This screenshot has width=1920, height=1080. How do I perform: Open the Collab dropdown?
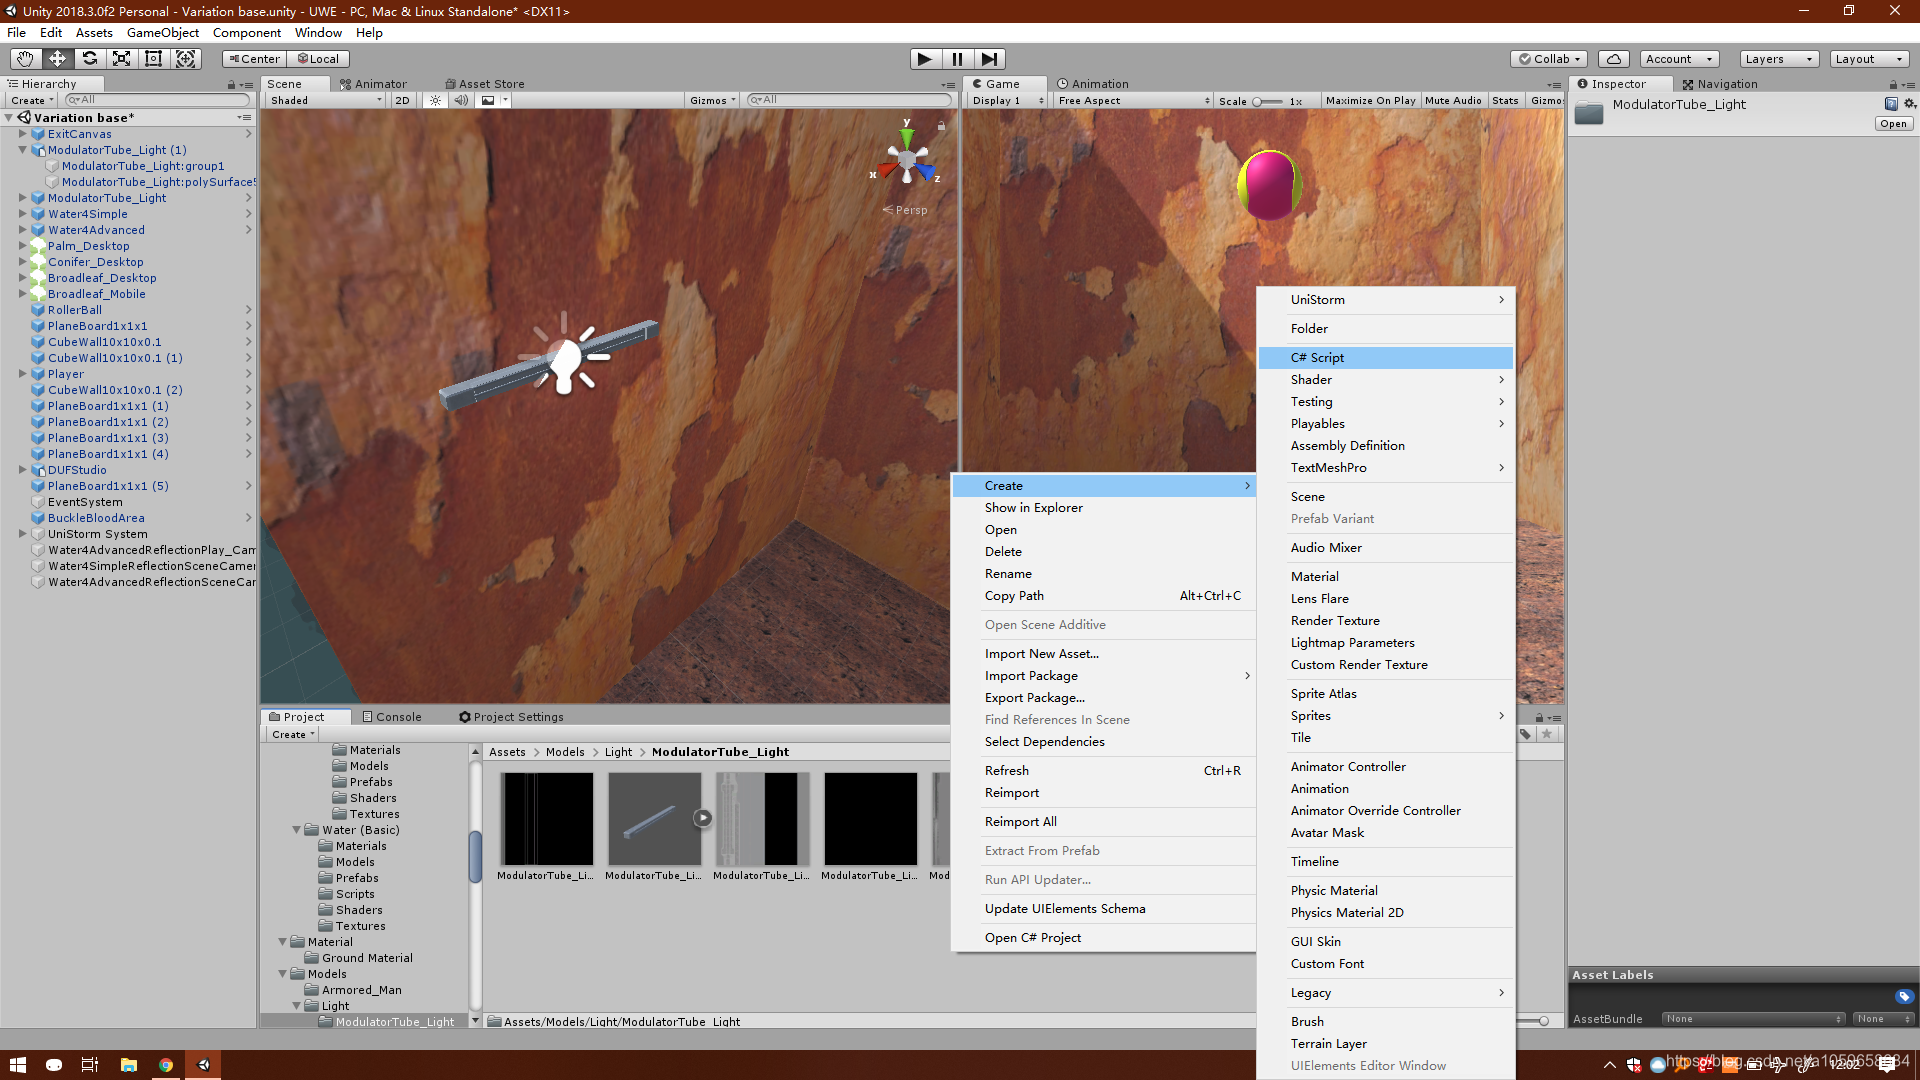click(x=1550, y=59)
